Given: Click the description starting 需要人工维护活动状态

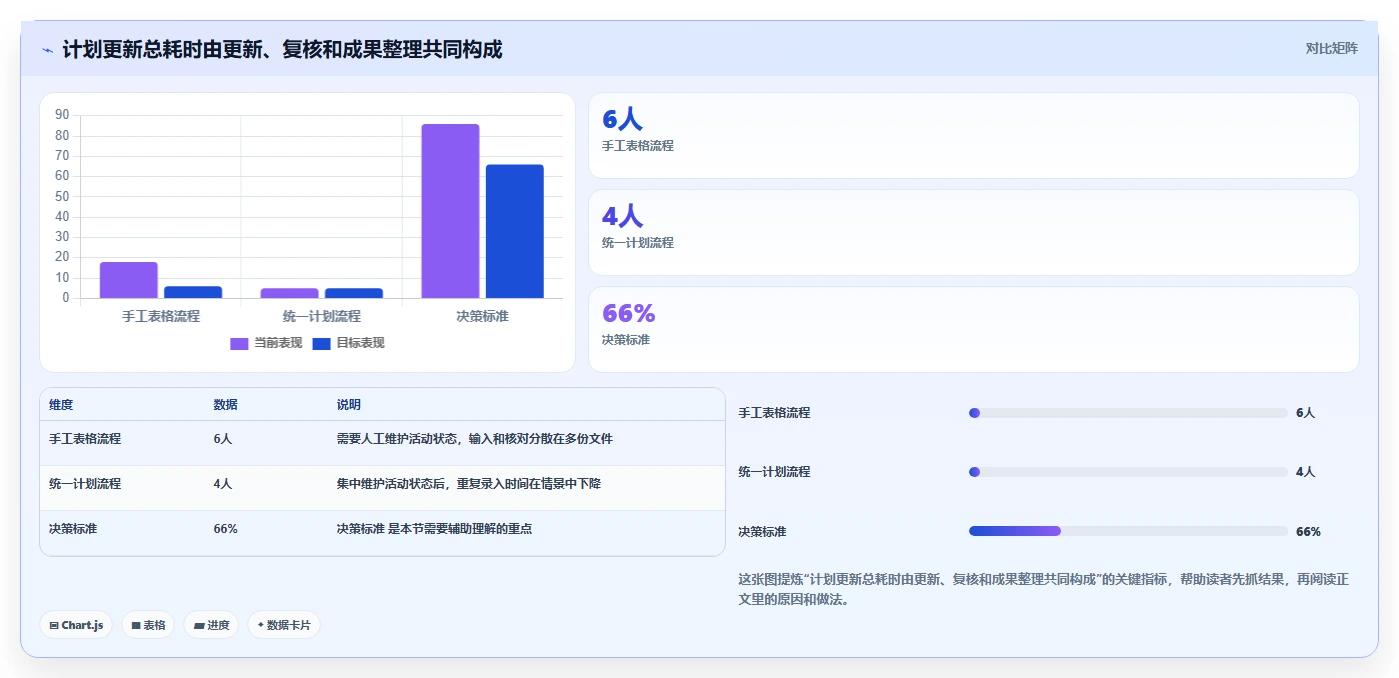Looking at the screenshot, I should point(475,439).
